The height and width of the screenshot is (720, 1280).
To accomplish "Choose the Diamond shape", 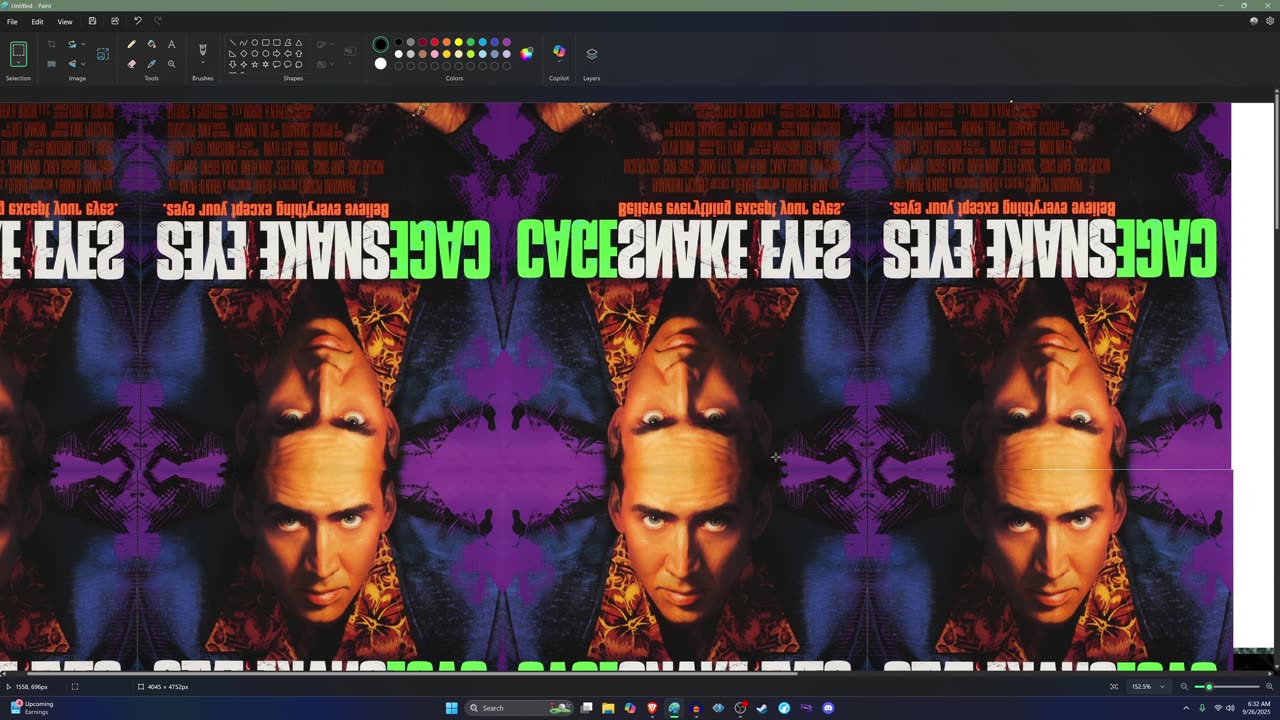I will (x=243, y=53).
